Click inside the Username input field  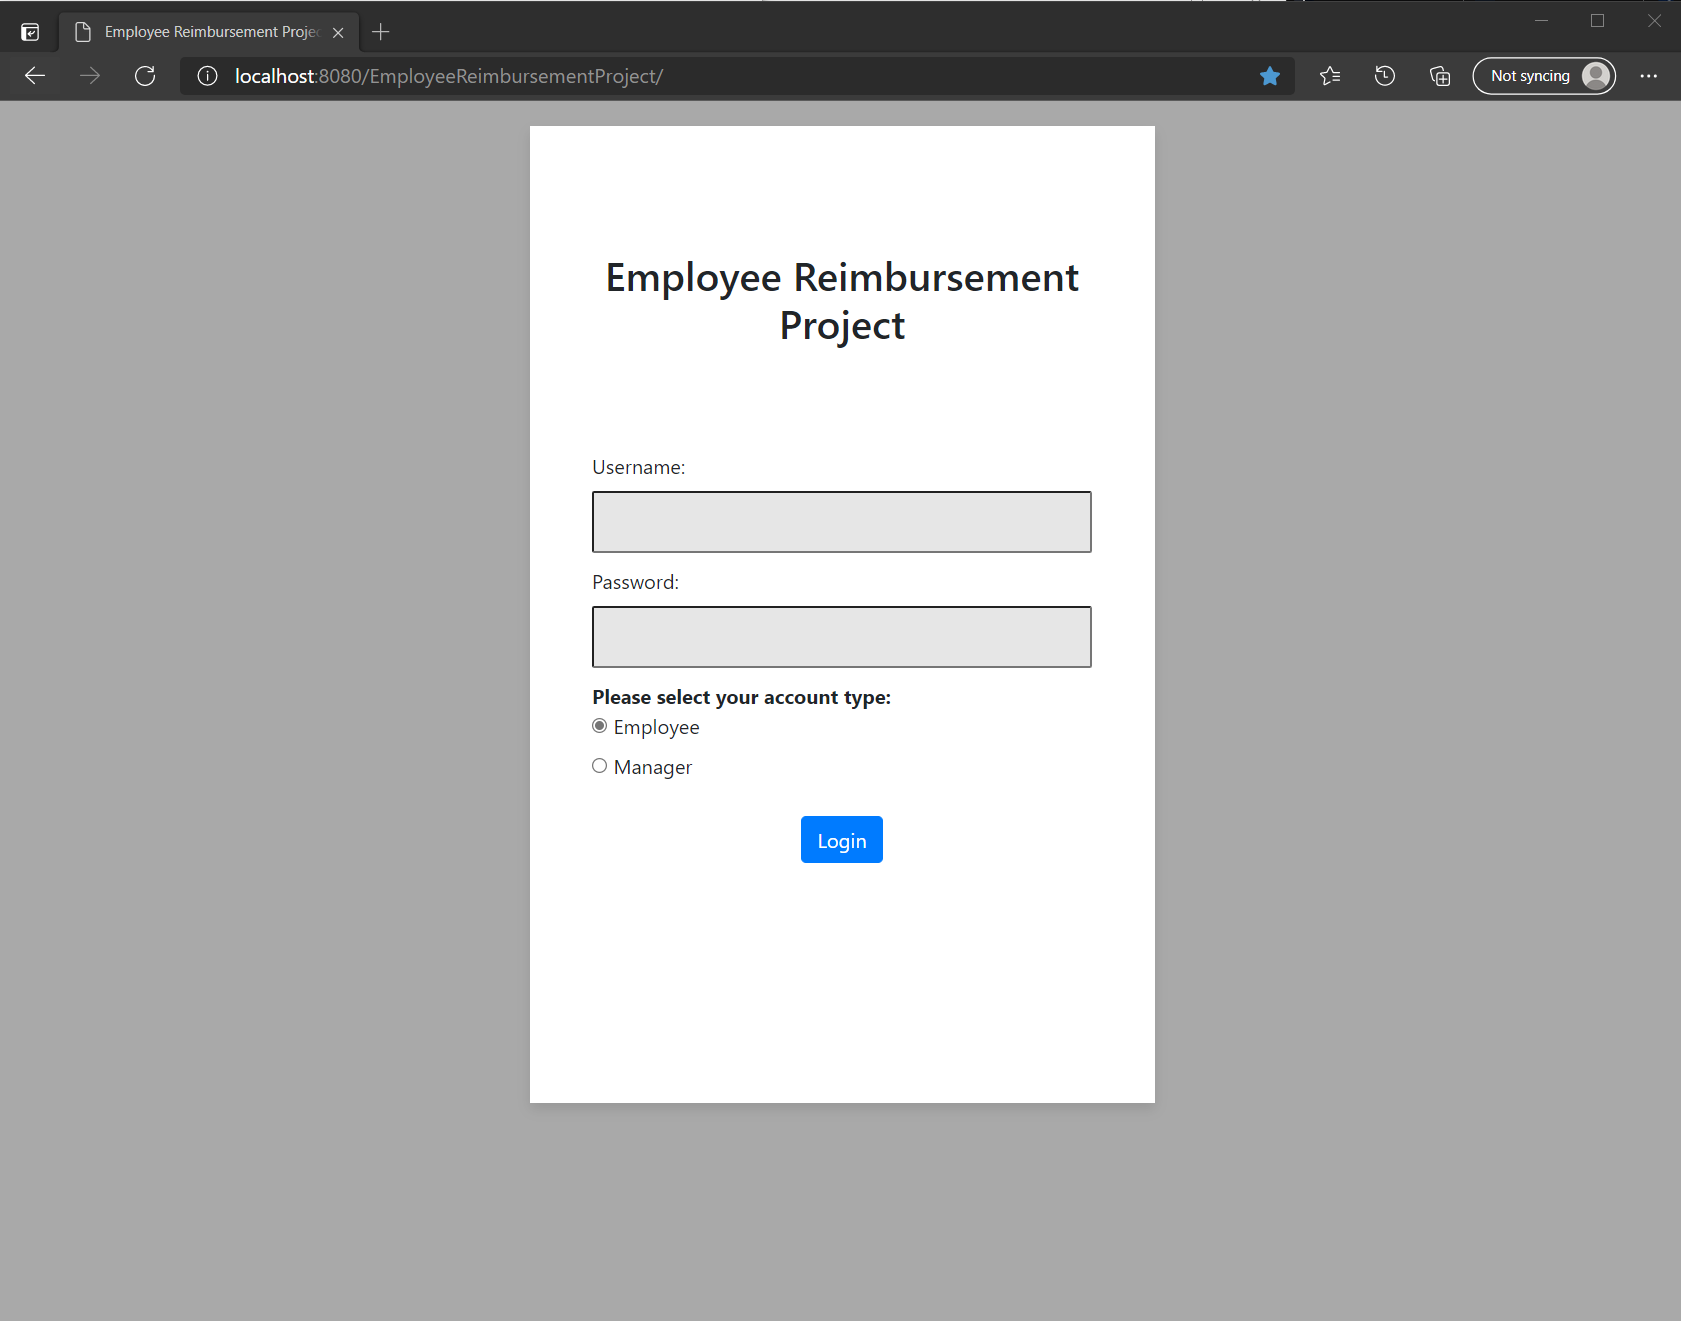pos(841,521)
